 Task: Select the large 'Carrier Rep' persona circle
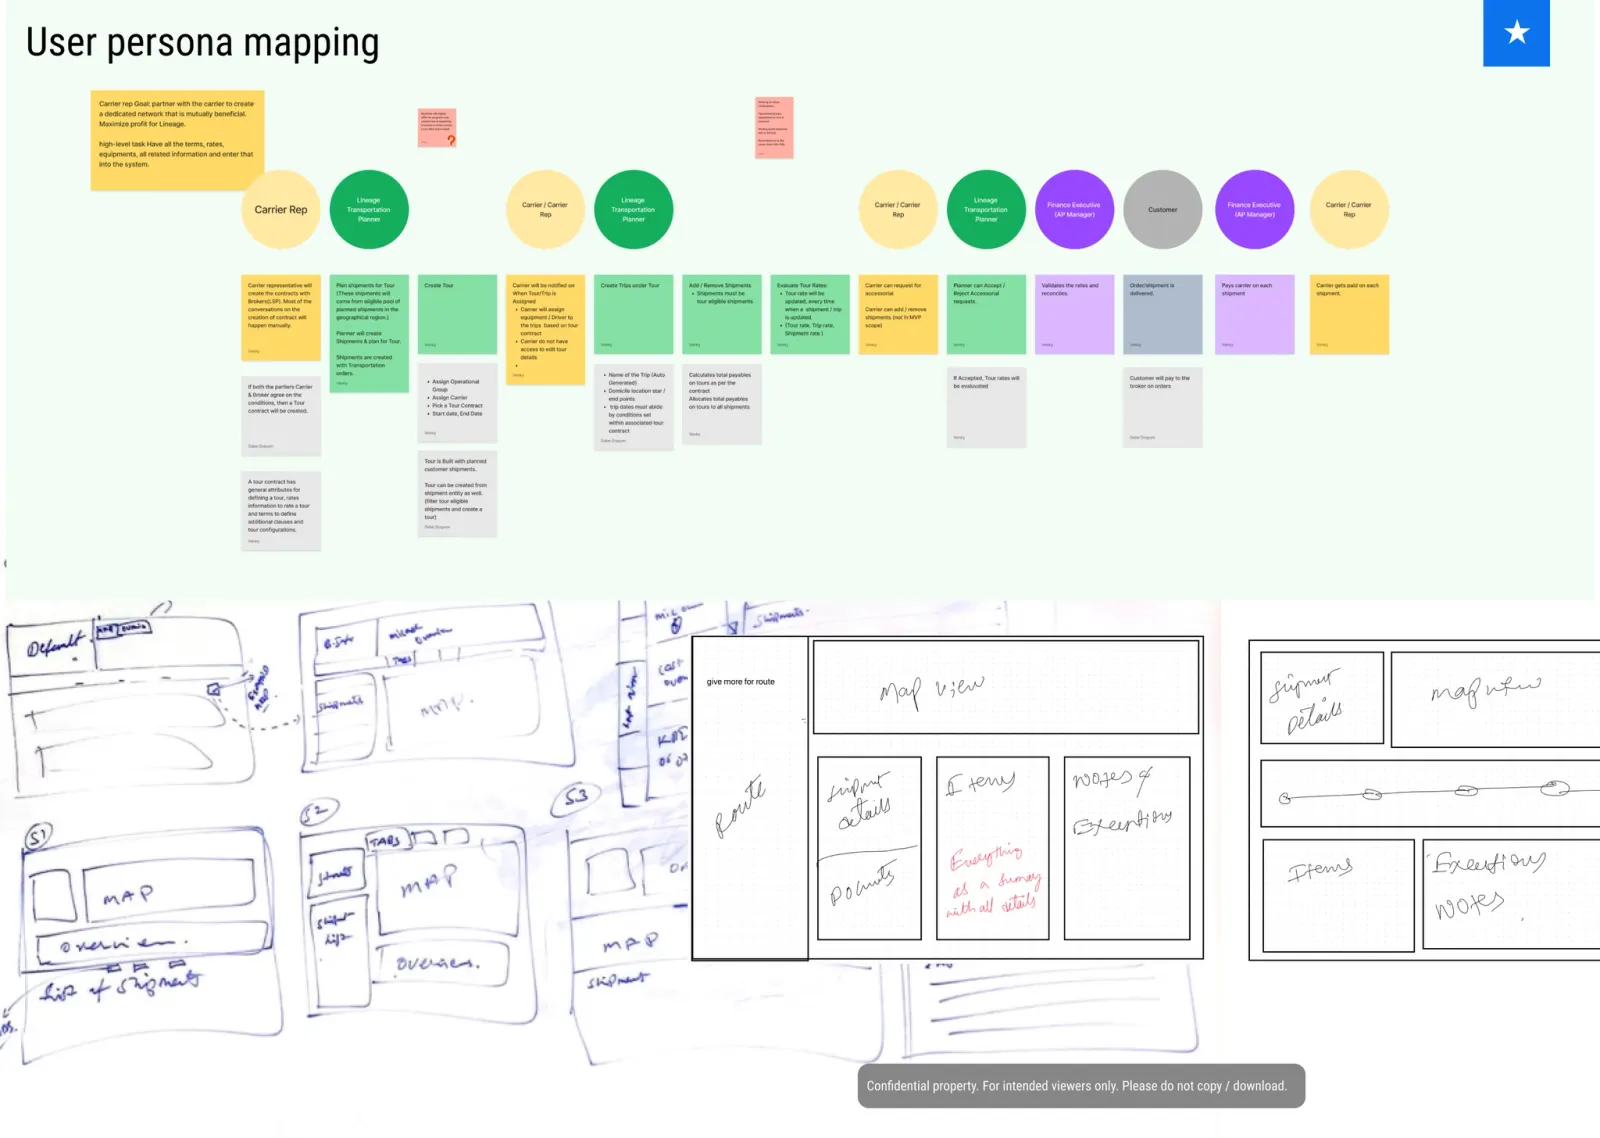pos(281,210)
